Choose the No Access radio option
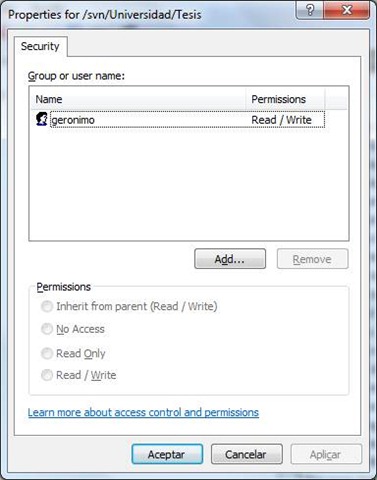 [47, 329]
